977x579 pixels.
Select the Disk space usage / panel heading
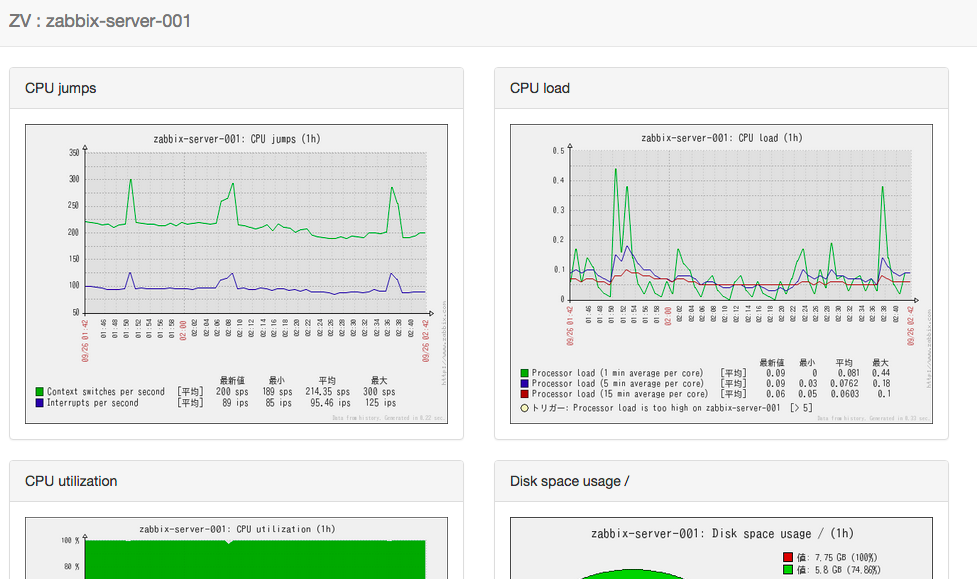pyautogui.click(x=570, y=481)
